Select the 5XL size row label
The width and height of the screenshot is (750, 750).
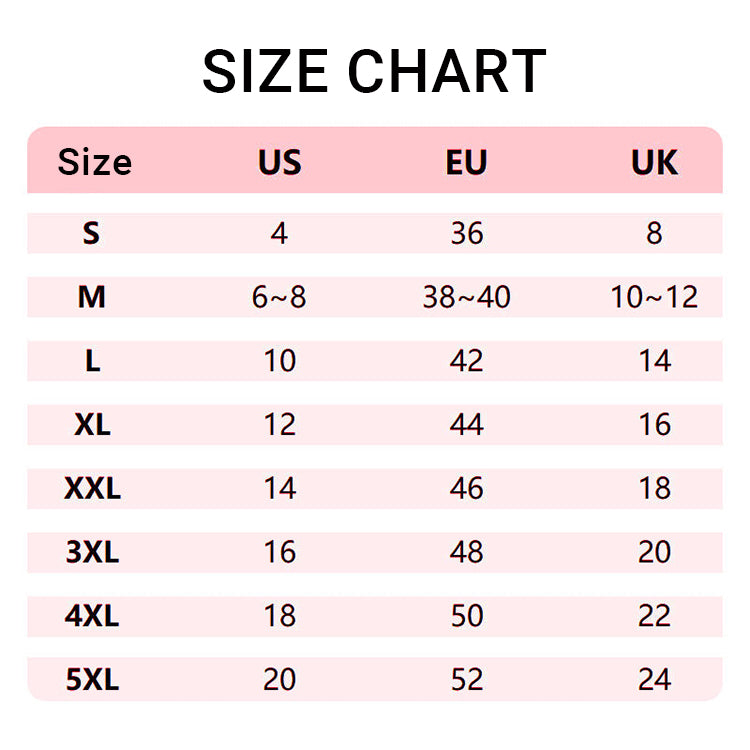coord(92,680)
